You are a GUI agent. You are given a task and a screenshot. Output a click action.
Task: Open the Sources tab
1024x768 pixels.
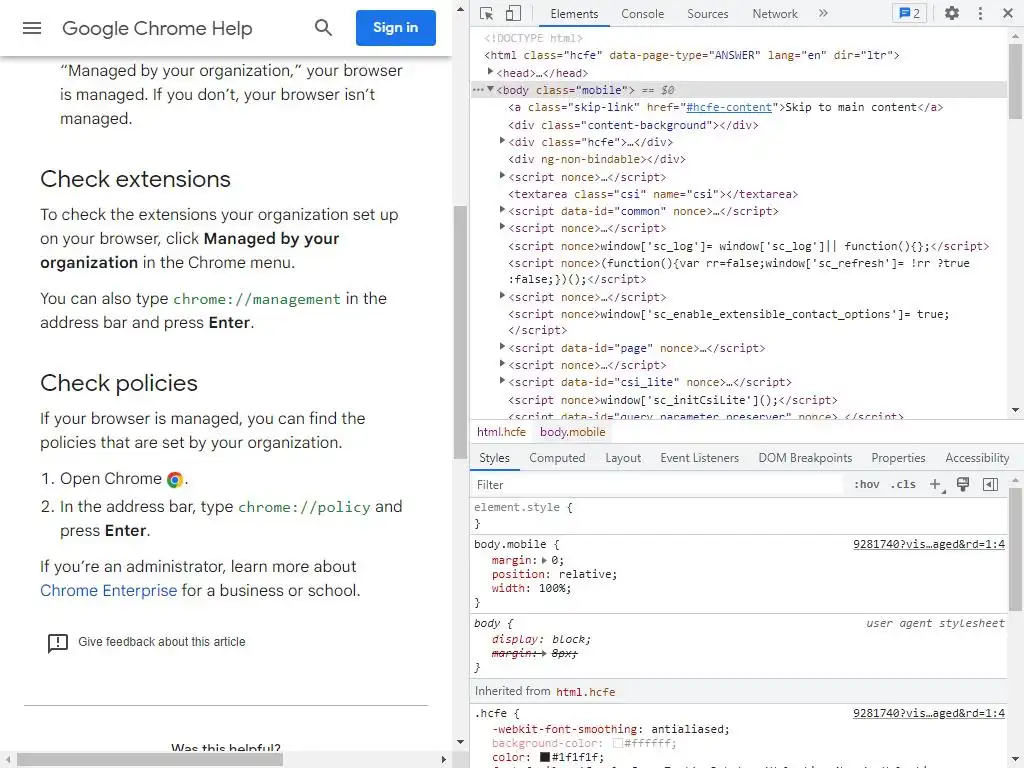coord(707,14)
